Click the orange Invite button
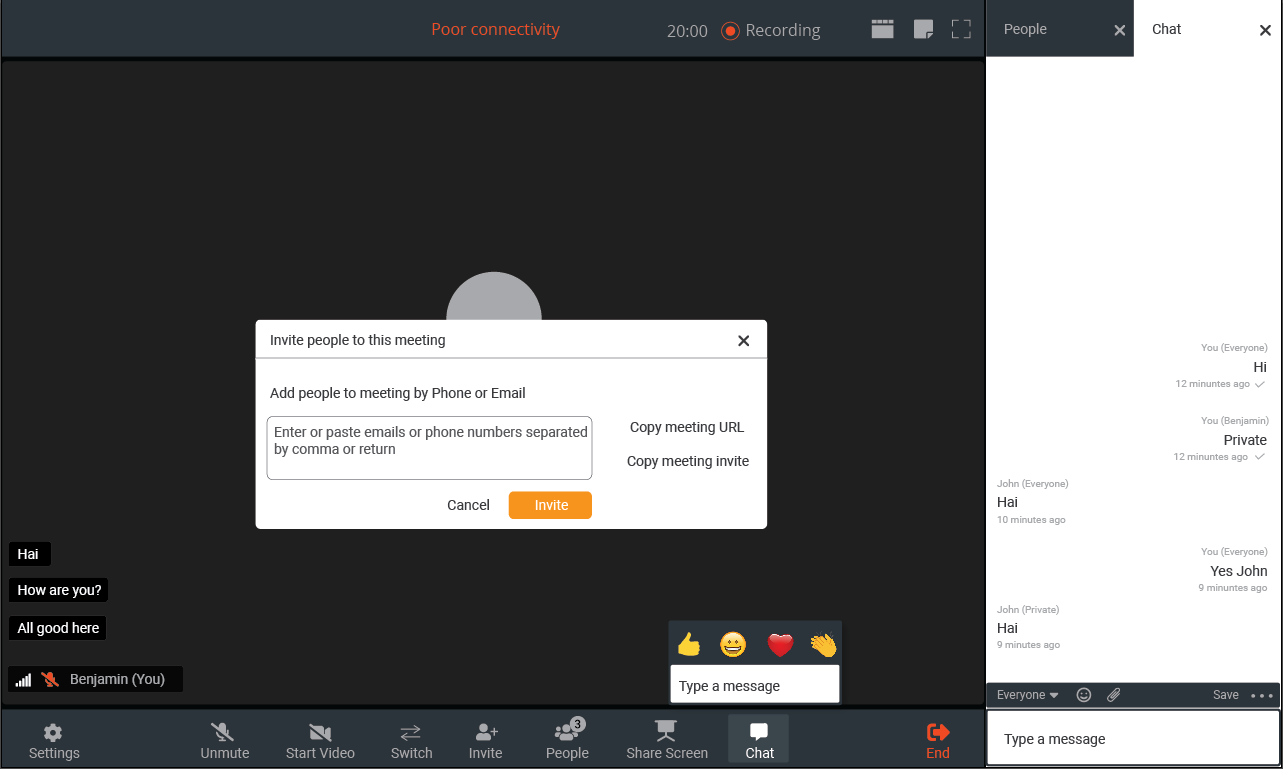 [x=550, y=505]
